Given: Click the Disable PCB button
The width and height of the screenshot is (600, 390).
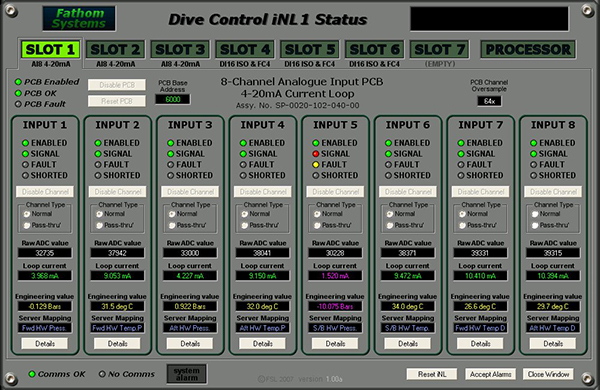Looking at the screenshot, I should (x=117, y=85).
